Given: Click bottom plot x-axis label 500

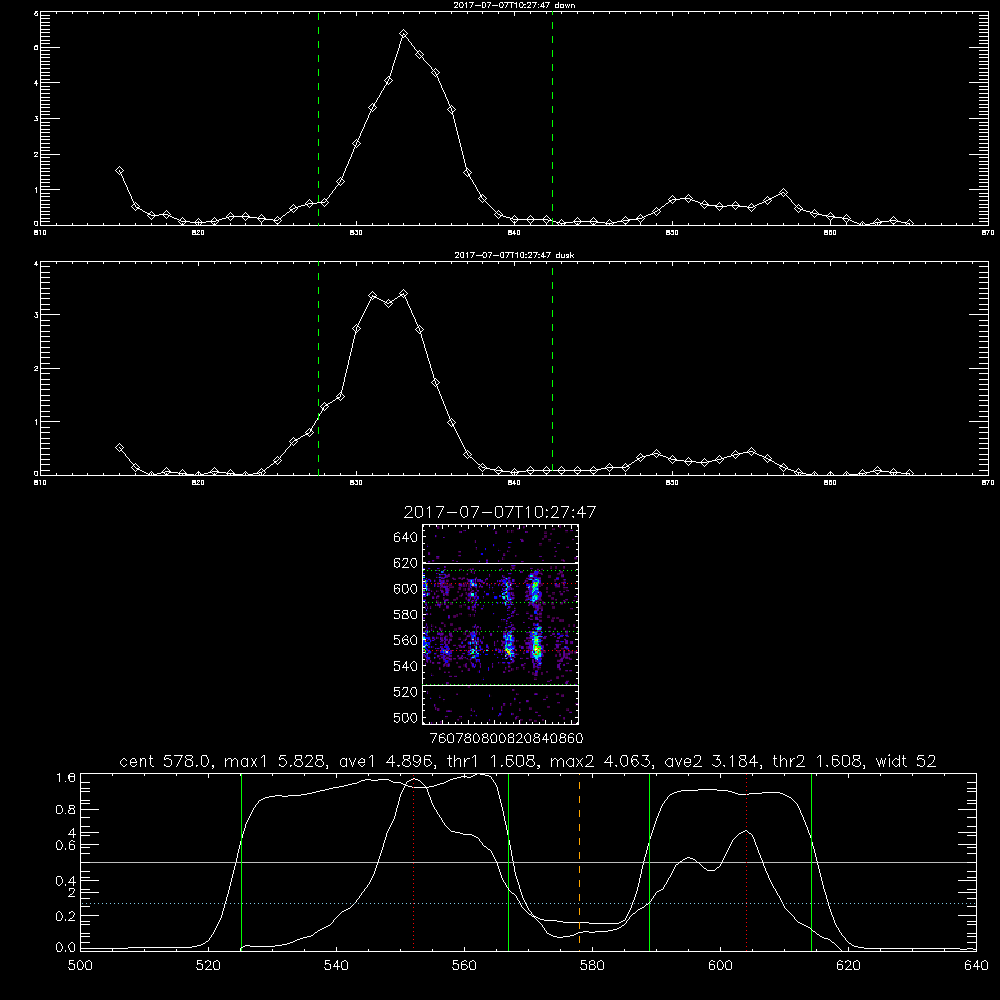Looking at the screenshot, I should 80,966.
